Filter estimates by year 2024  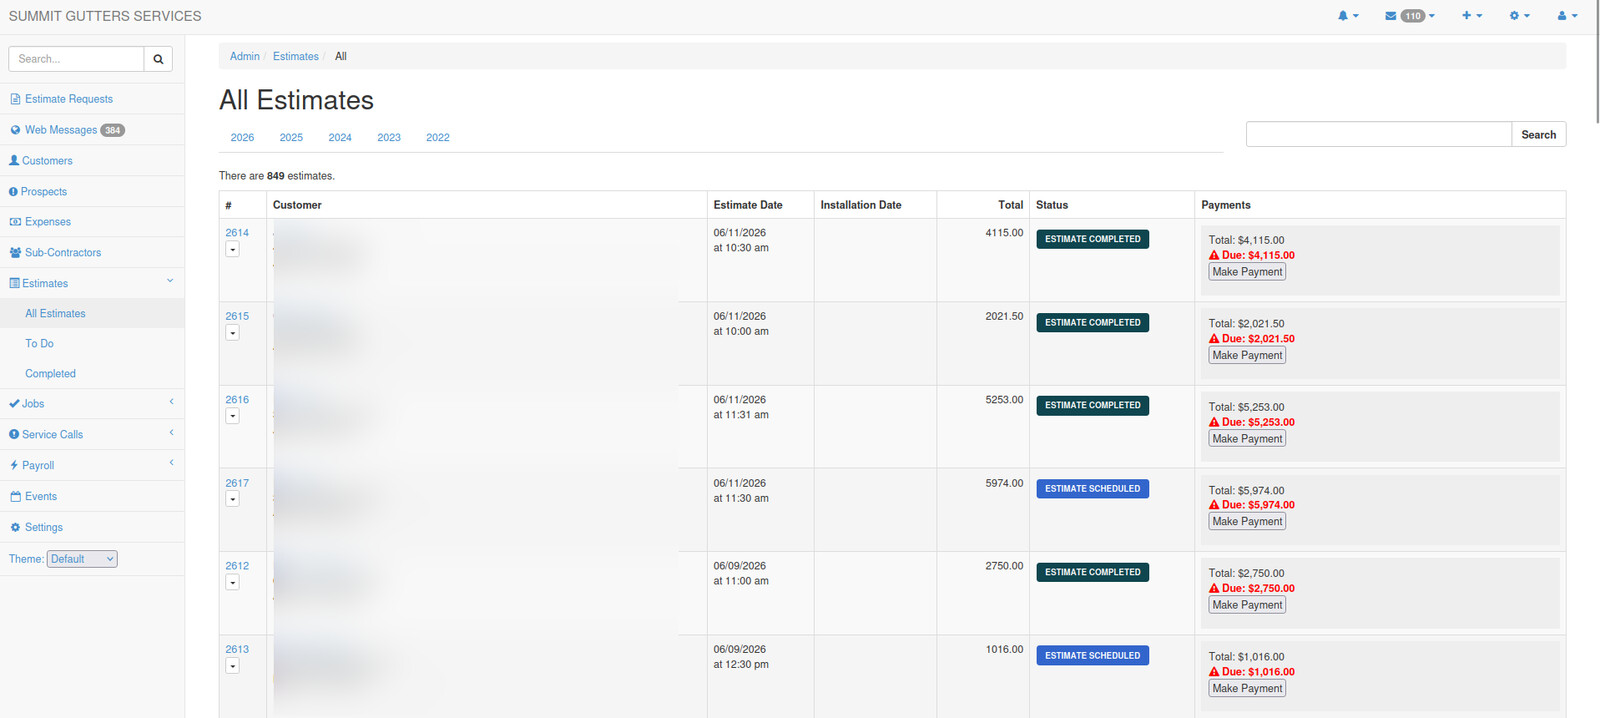tap(340, 138)
